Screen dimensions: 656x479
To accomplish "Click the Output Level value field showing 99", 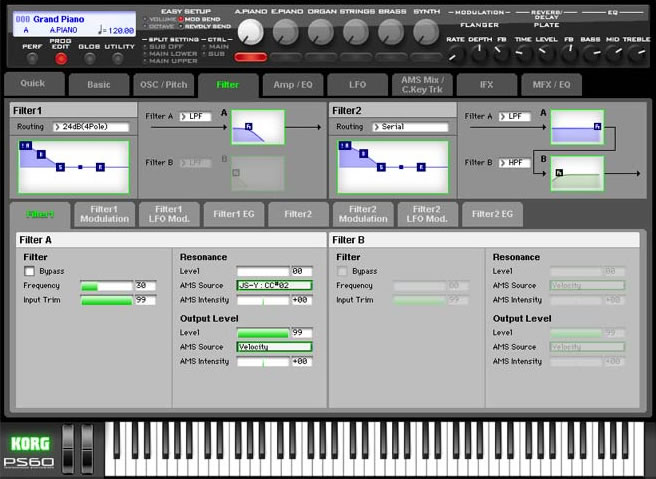I will tap(302, 333).
